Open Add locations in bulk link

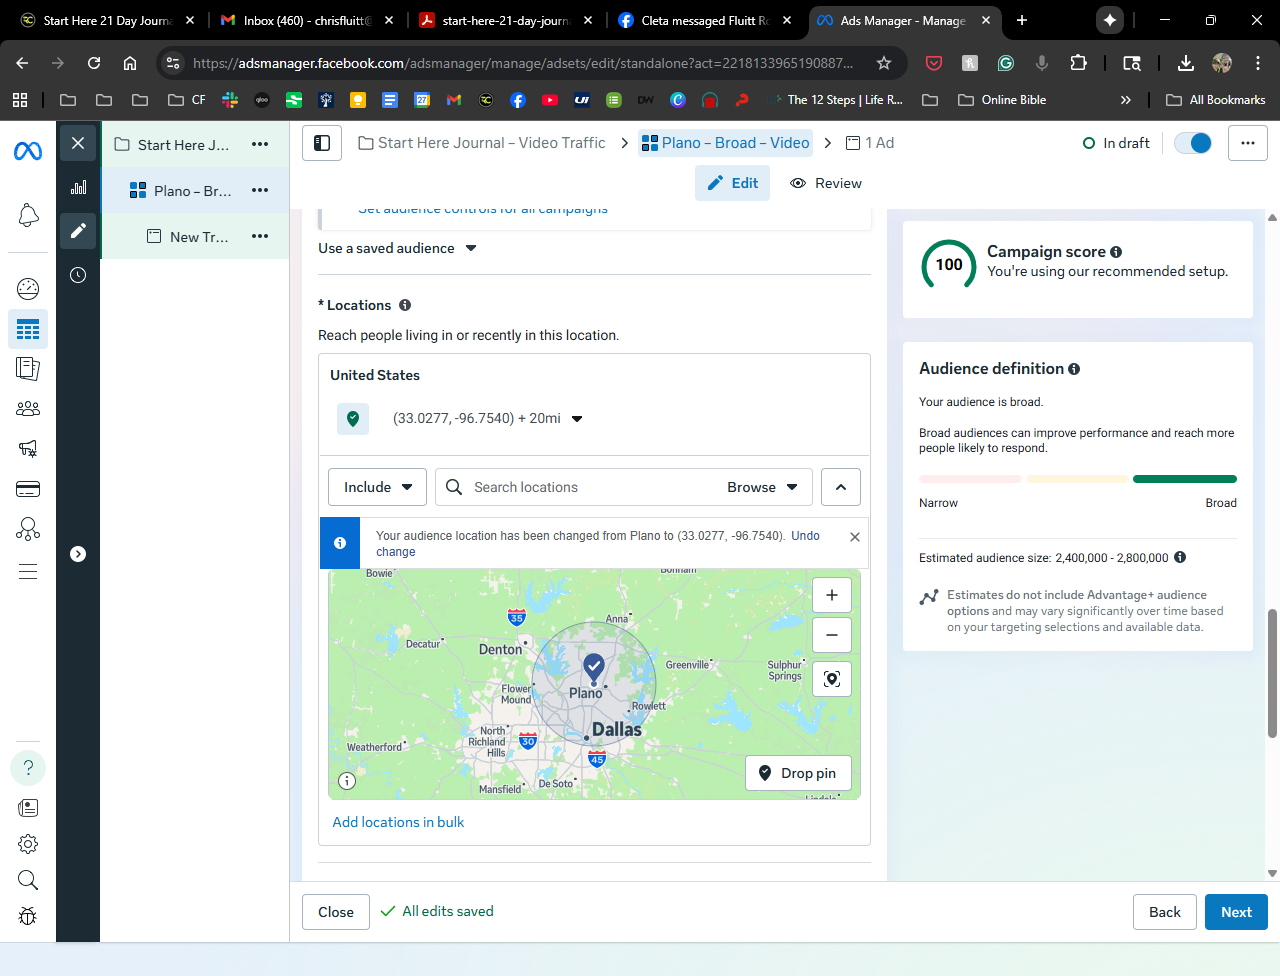click(x=398, y=822)
